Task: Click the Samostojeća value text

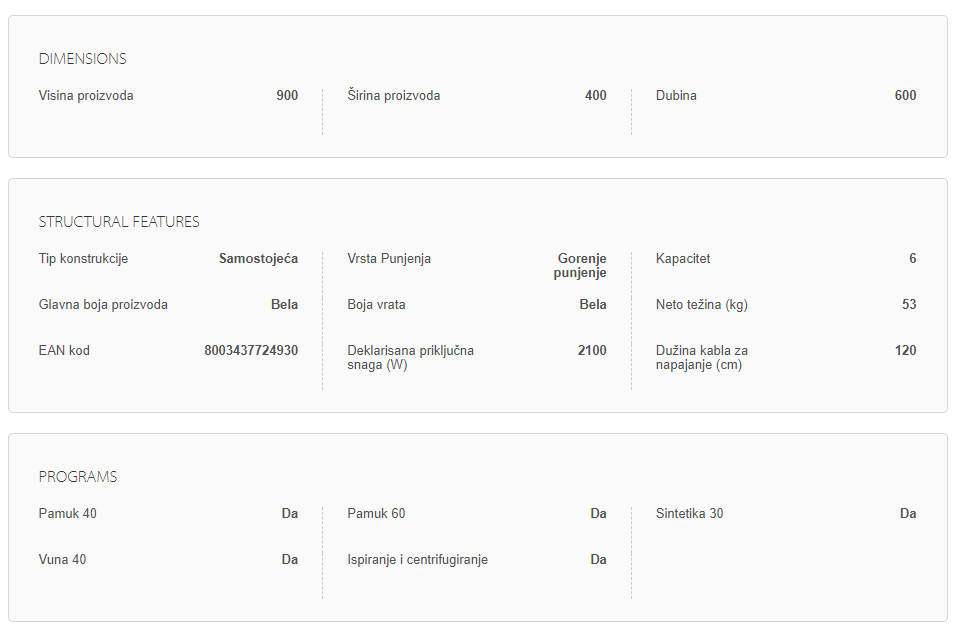Action: click(258, 259)
